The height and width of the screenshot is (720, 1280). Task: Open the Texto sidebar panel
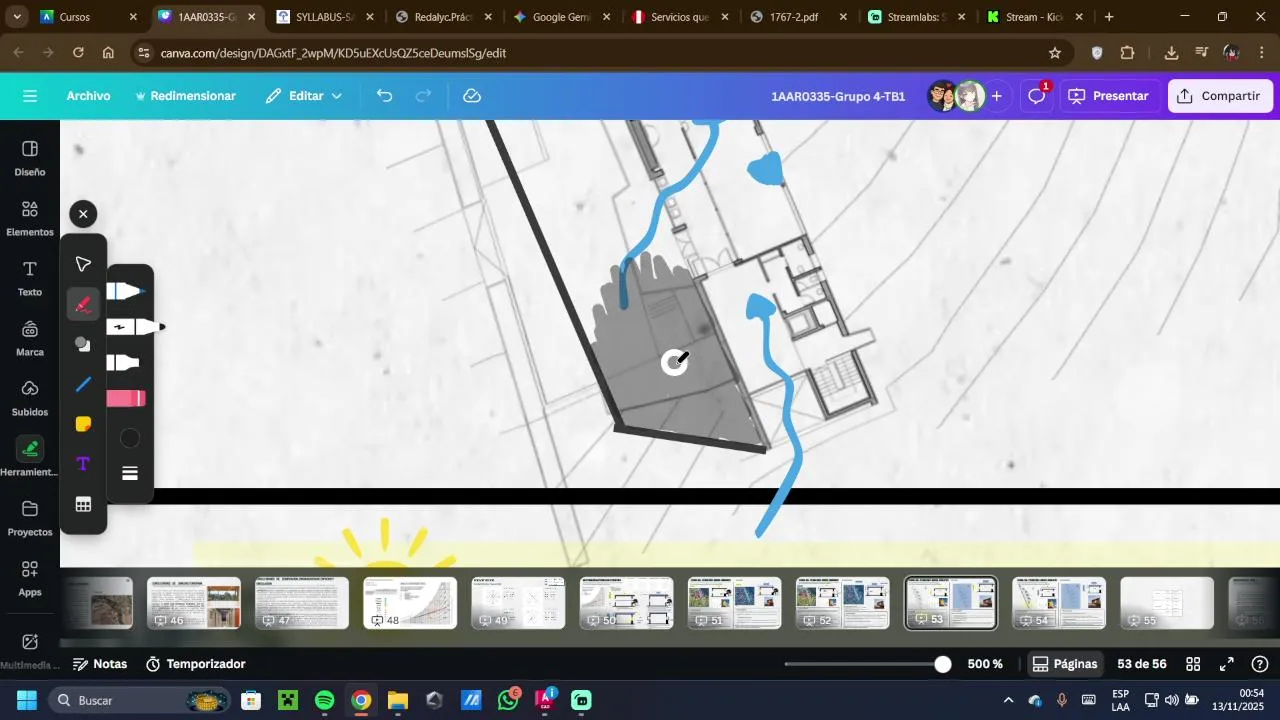pos(30,278)
